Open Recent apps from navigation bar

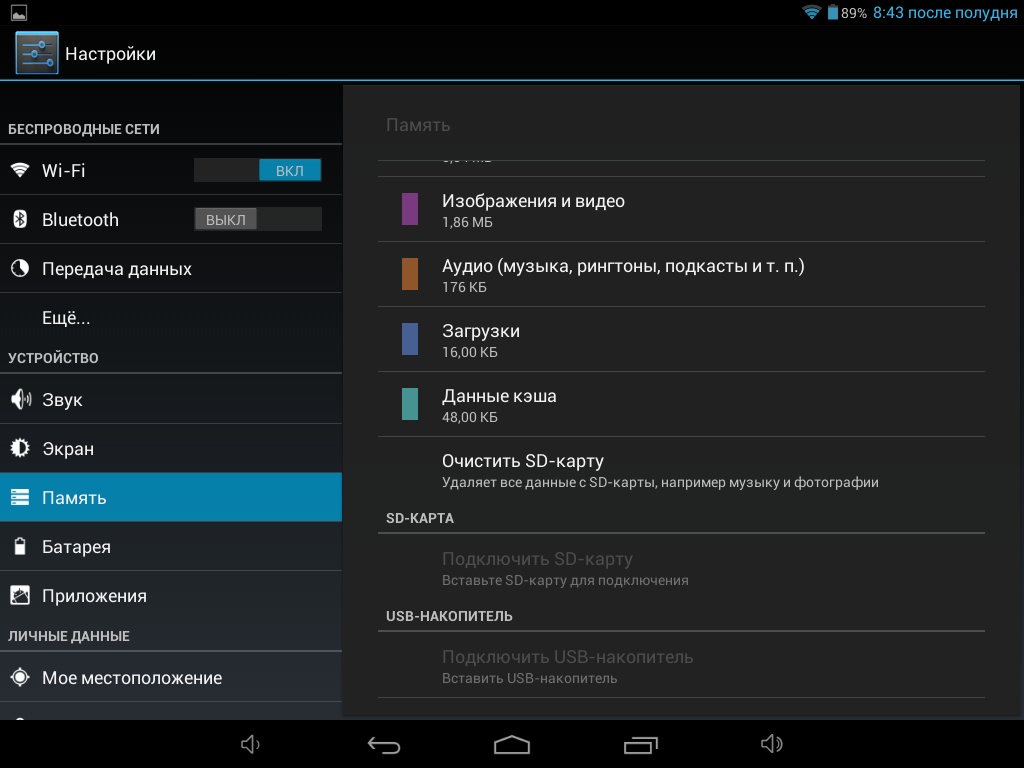coord(640,745)
